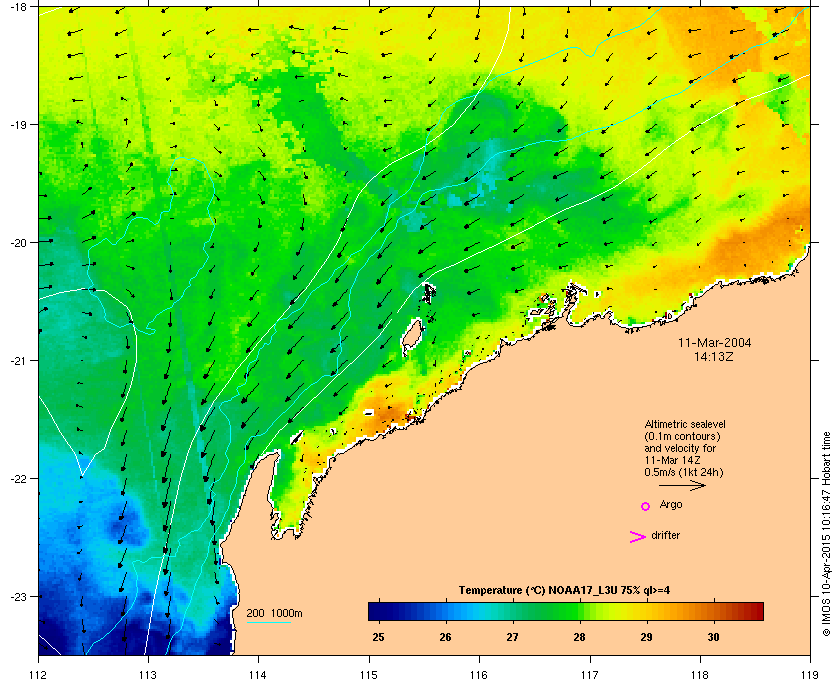Click the longitude axis label 116

tap(479, 674)
